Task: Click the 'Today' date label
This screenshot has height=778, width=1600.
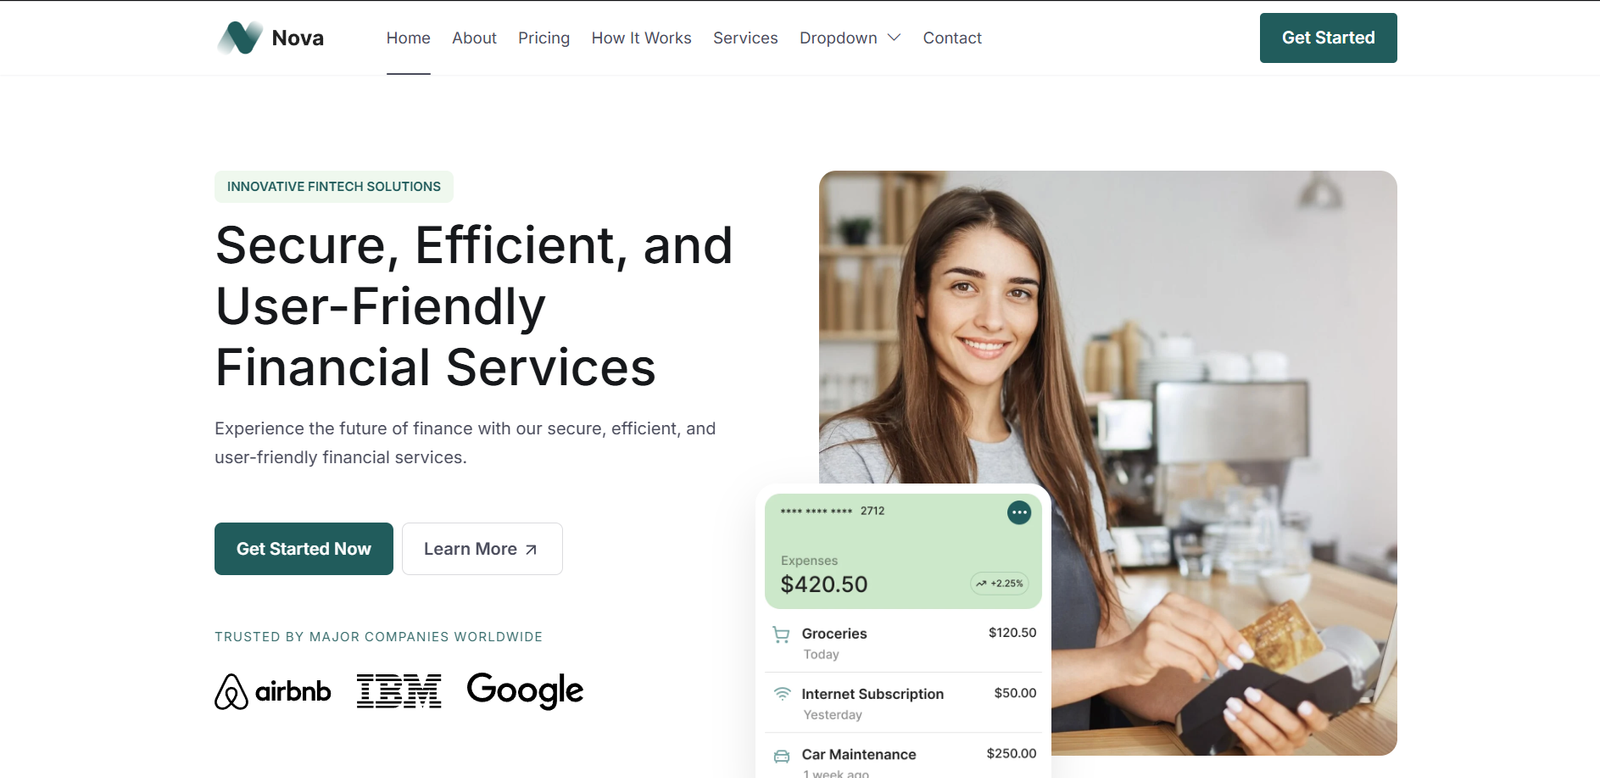Action: (x=821, y=655)
